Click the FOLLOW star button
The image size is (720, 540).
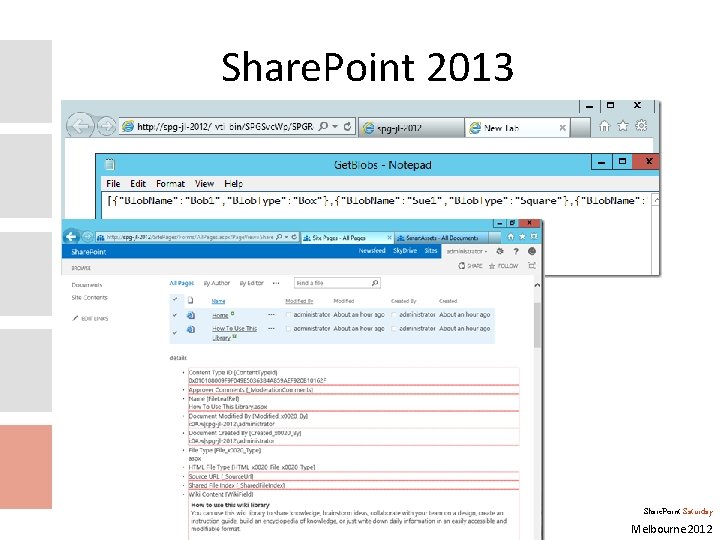503,266
